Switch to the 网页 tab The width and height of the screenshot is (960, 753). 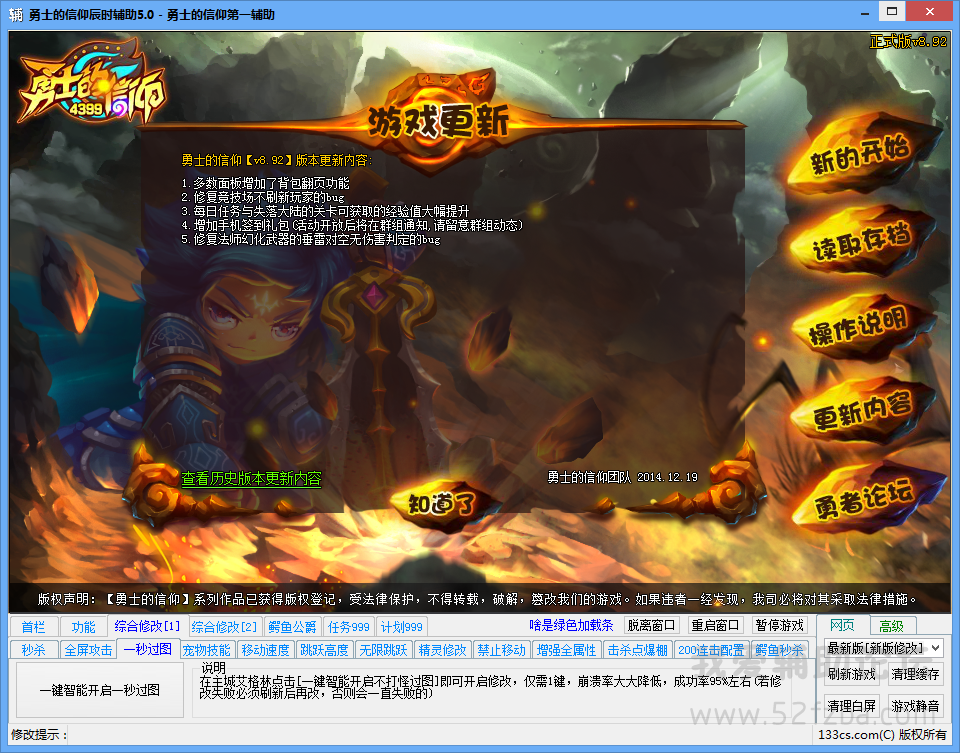(x=842, y=625)
